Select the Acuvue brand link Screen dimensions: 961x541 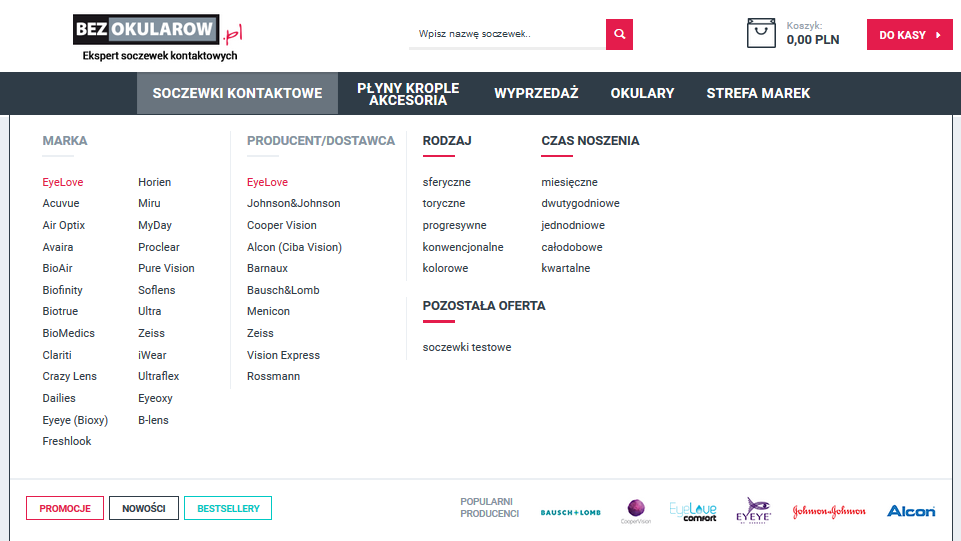coord(61,203)
